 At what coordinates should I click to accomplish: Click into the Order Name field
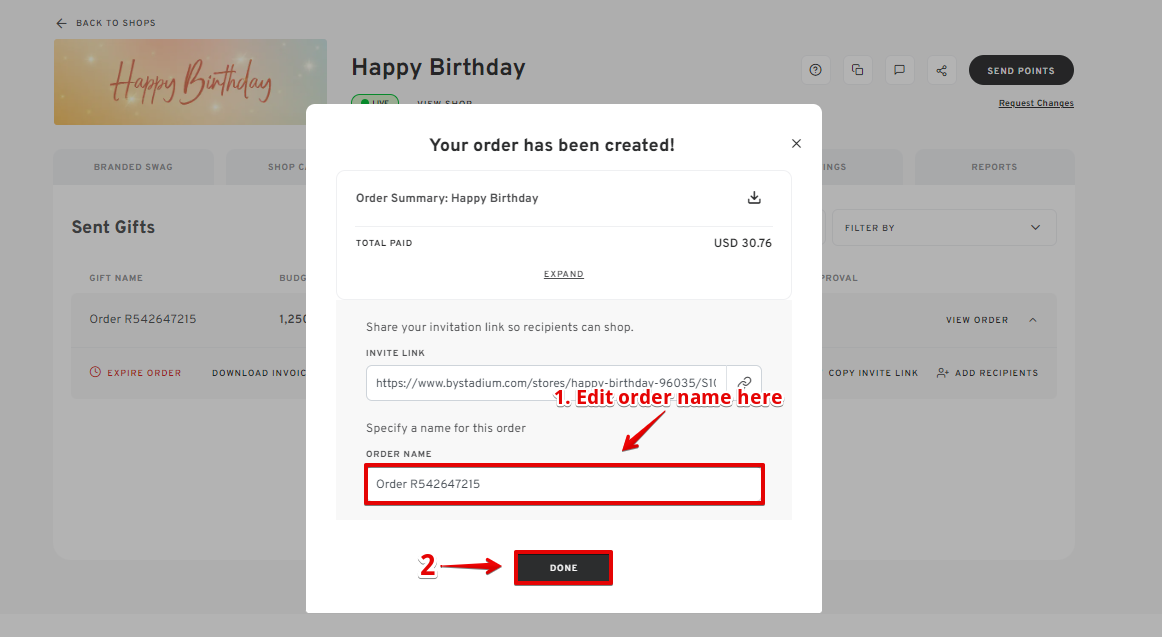tap(564, 484)
